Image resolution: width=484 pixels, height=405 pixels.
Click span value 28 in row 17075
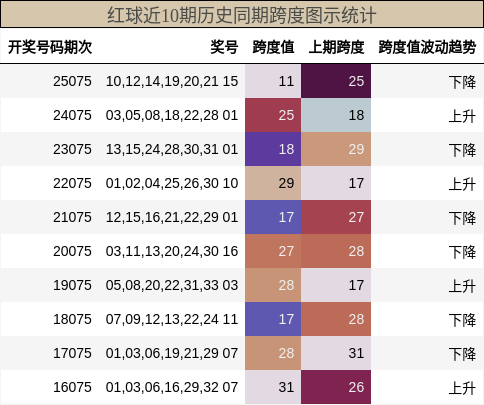273,353
